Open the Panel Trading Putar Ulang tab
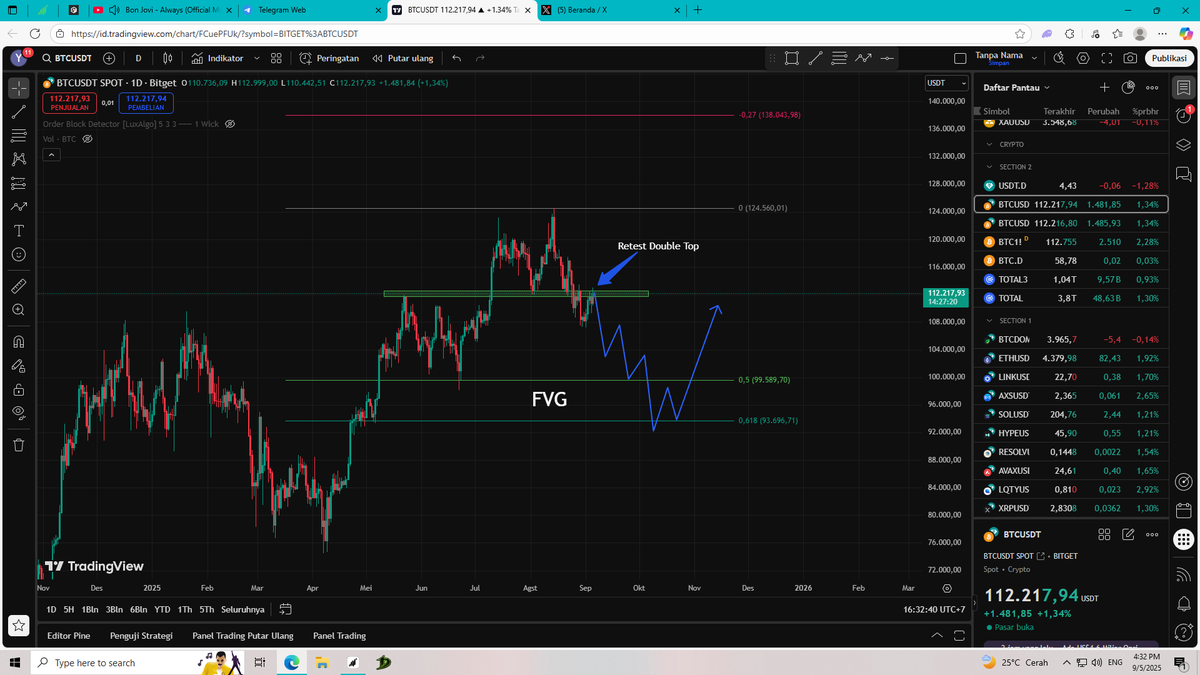This screenshot has height=675, width=1200. [243, 636]
